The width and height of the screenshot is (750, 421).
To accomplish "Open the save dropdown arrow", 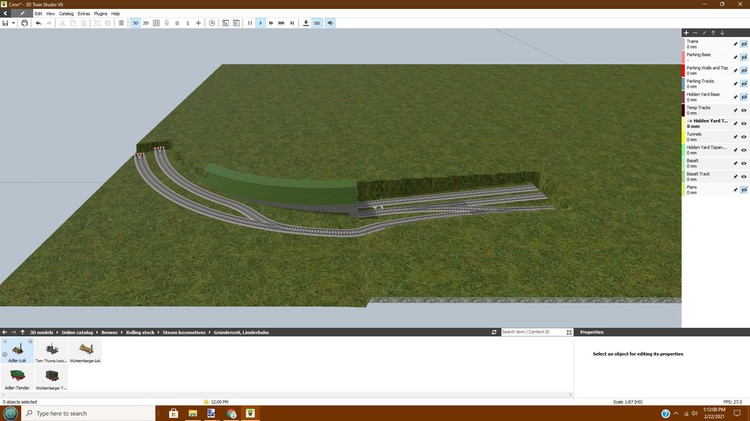I will (14, 22).
